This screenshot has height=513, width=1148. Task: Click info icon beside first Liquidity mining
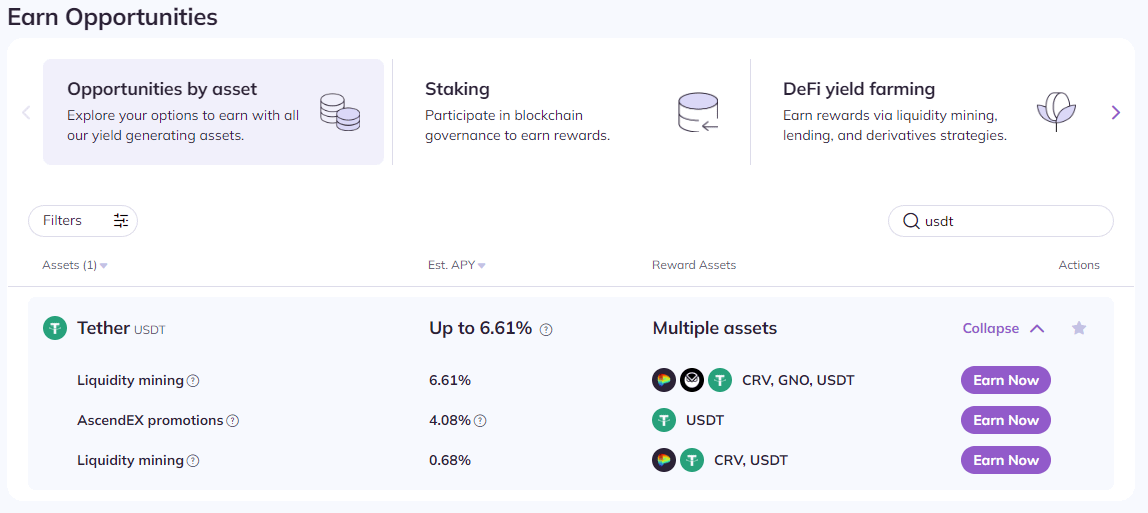point(193,381)
